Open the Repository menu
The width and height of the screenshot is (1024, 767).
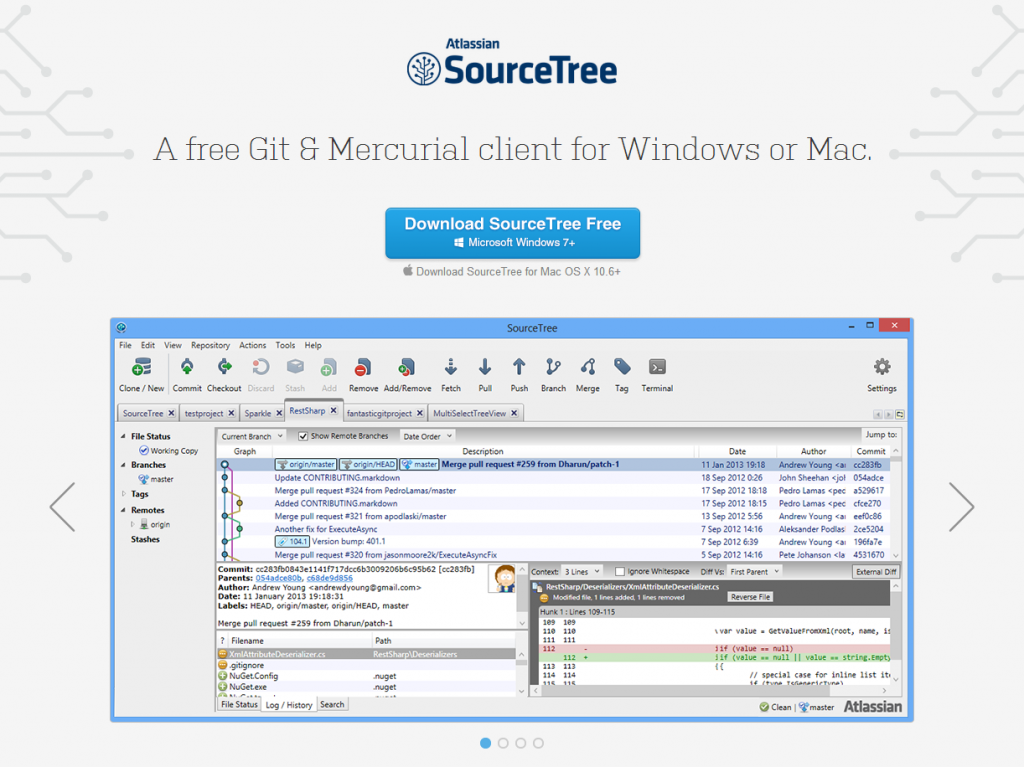[x=210, y=344]
